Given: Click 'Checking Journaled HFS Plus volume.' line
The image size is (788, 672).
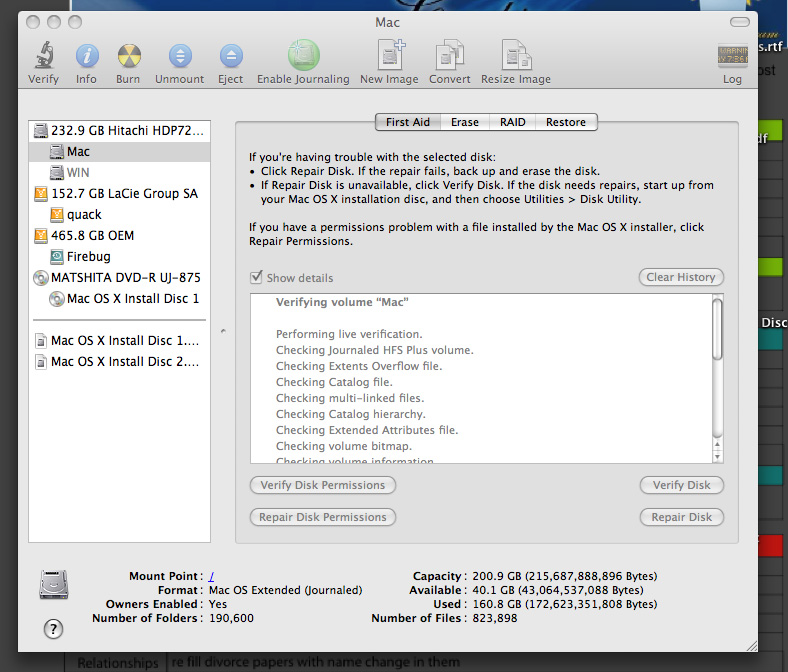Looking at the screenshot, I should point(374,350).
